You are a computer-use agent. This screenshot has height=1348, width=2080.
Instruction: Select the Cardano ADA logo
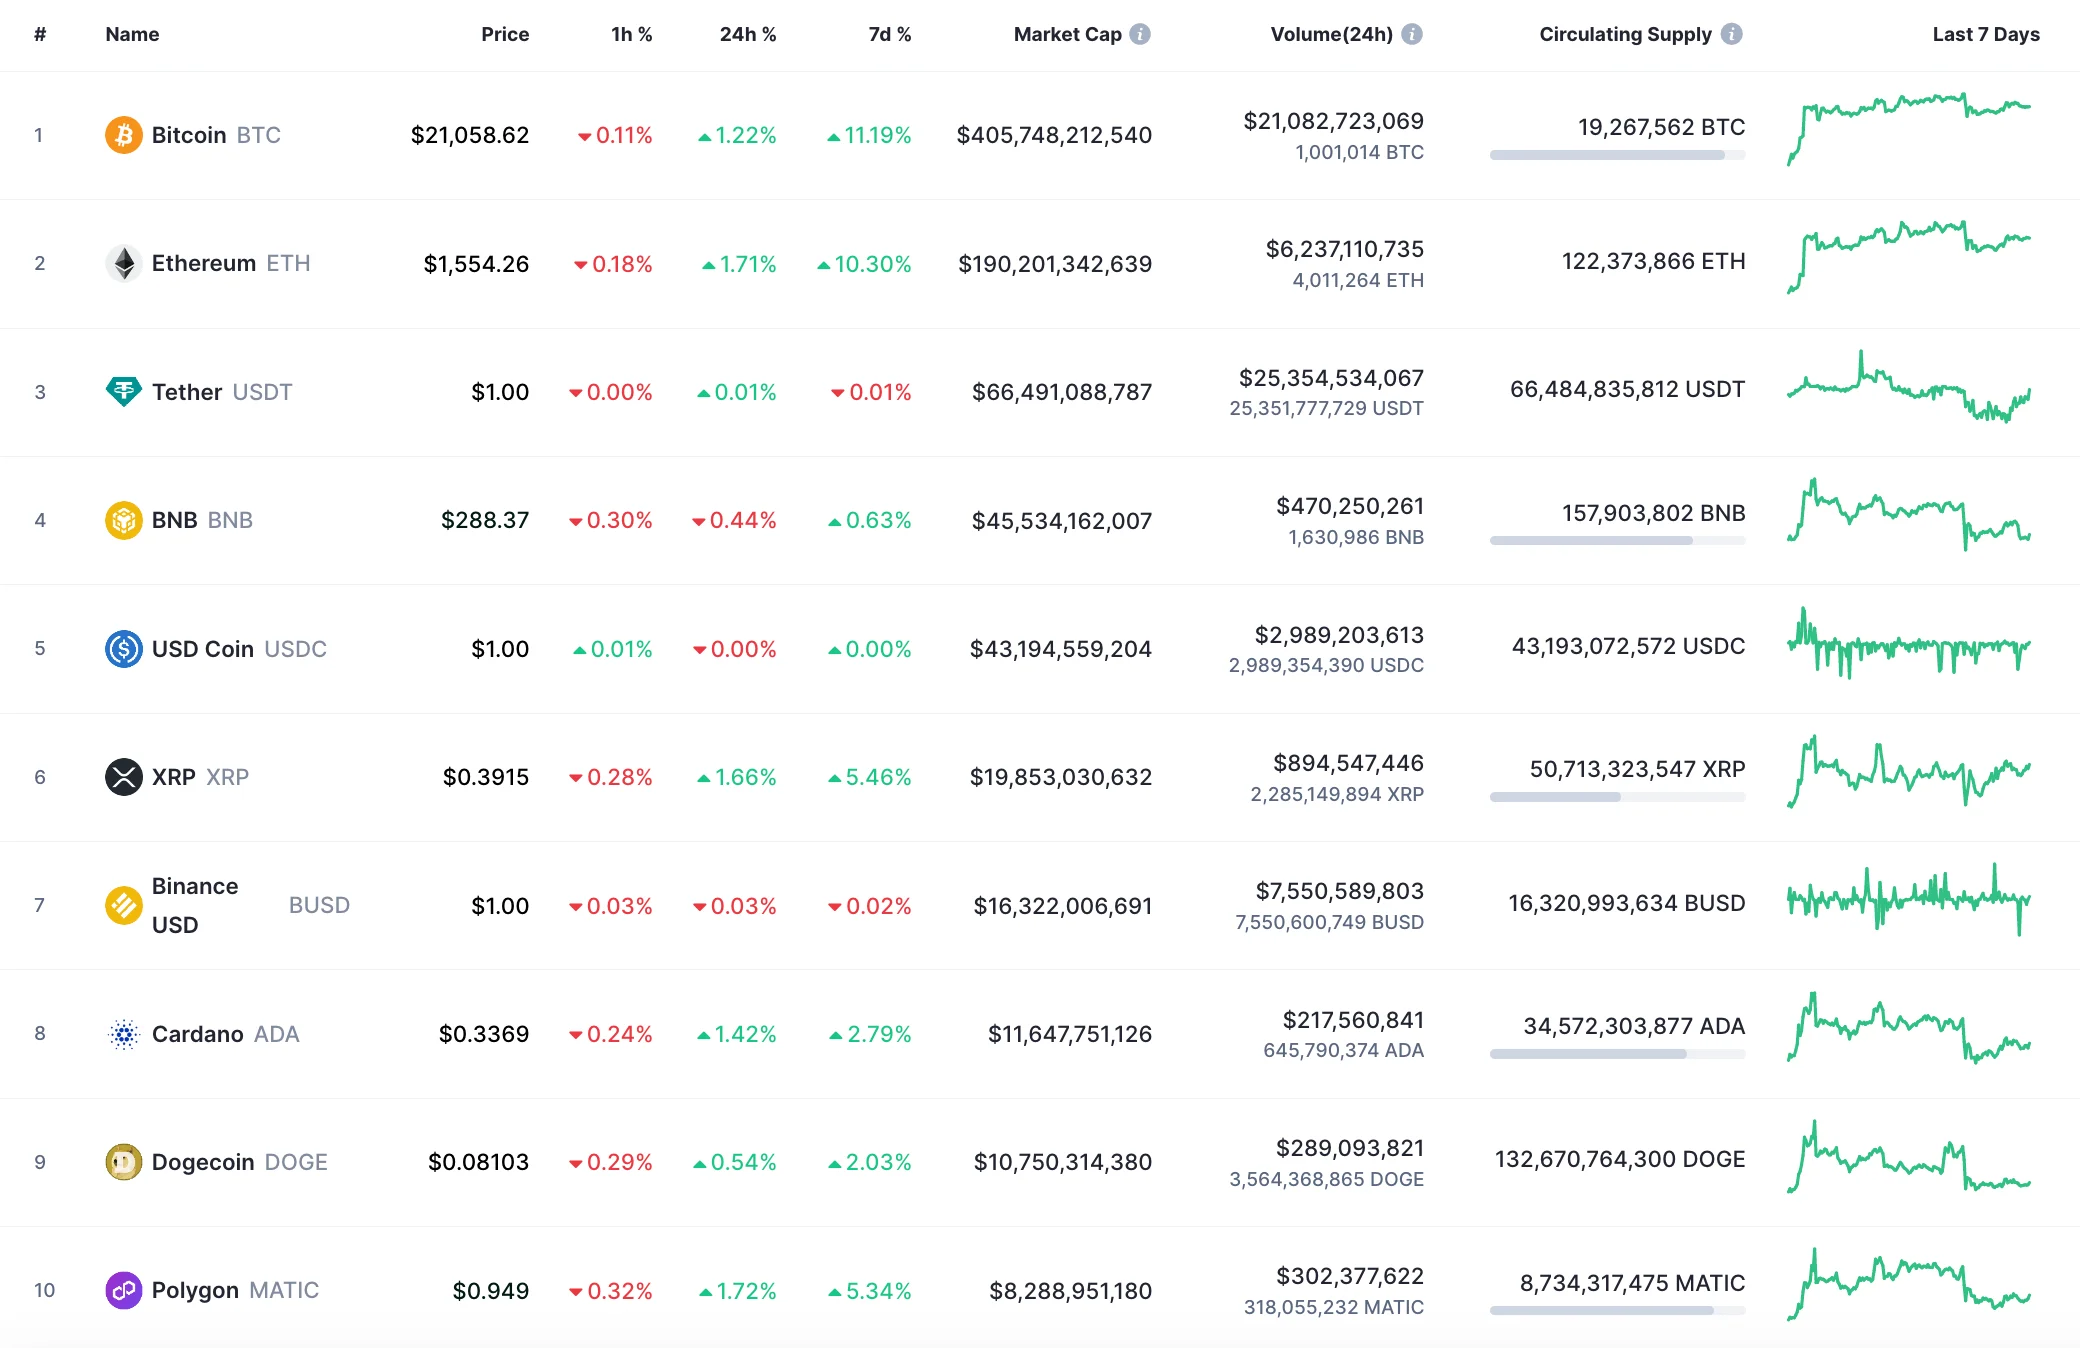click(123, 1033)
